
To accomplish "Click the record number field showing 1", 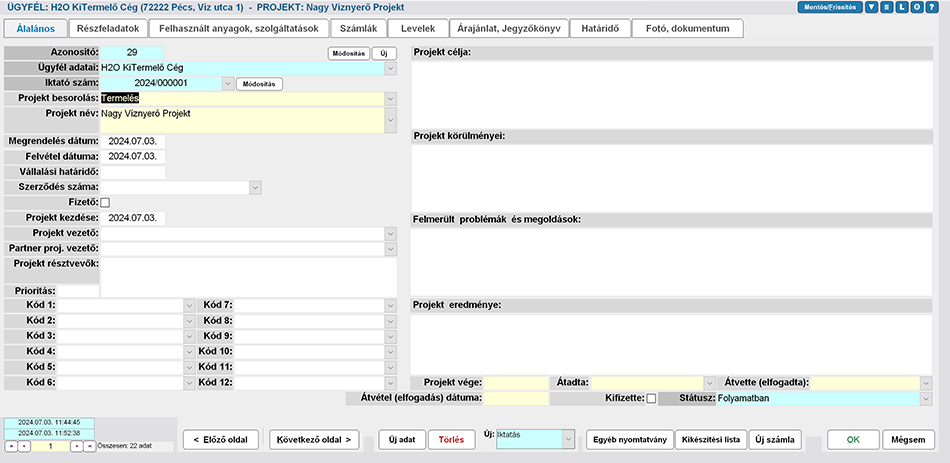I will (50, 446).
